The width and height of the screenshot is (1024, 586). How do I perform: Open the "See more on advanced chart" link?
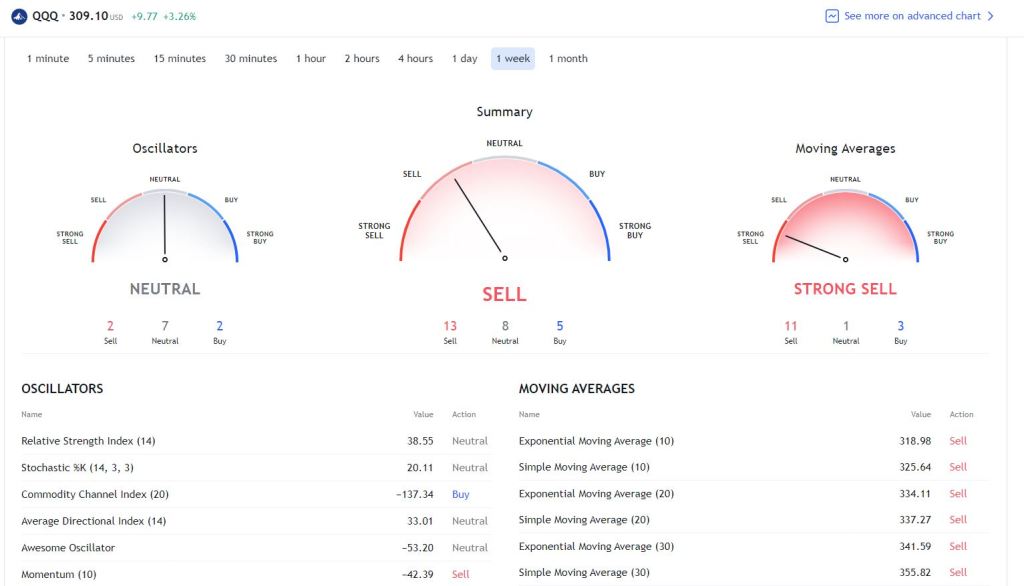913,16
